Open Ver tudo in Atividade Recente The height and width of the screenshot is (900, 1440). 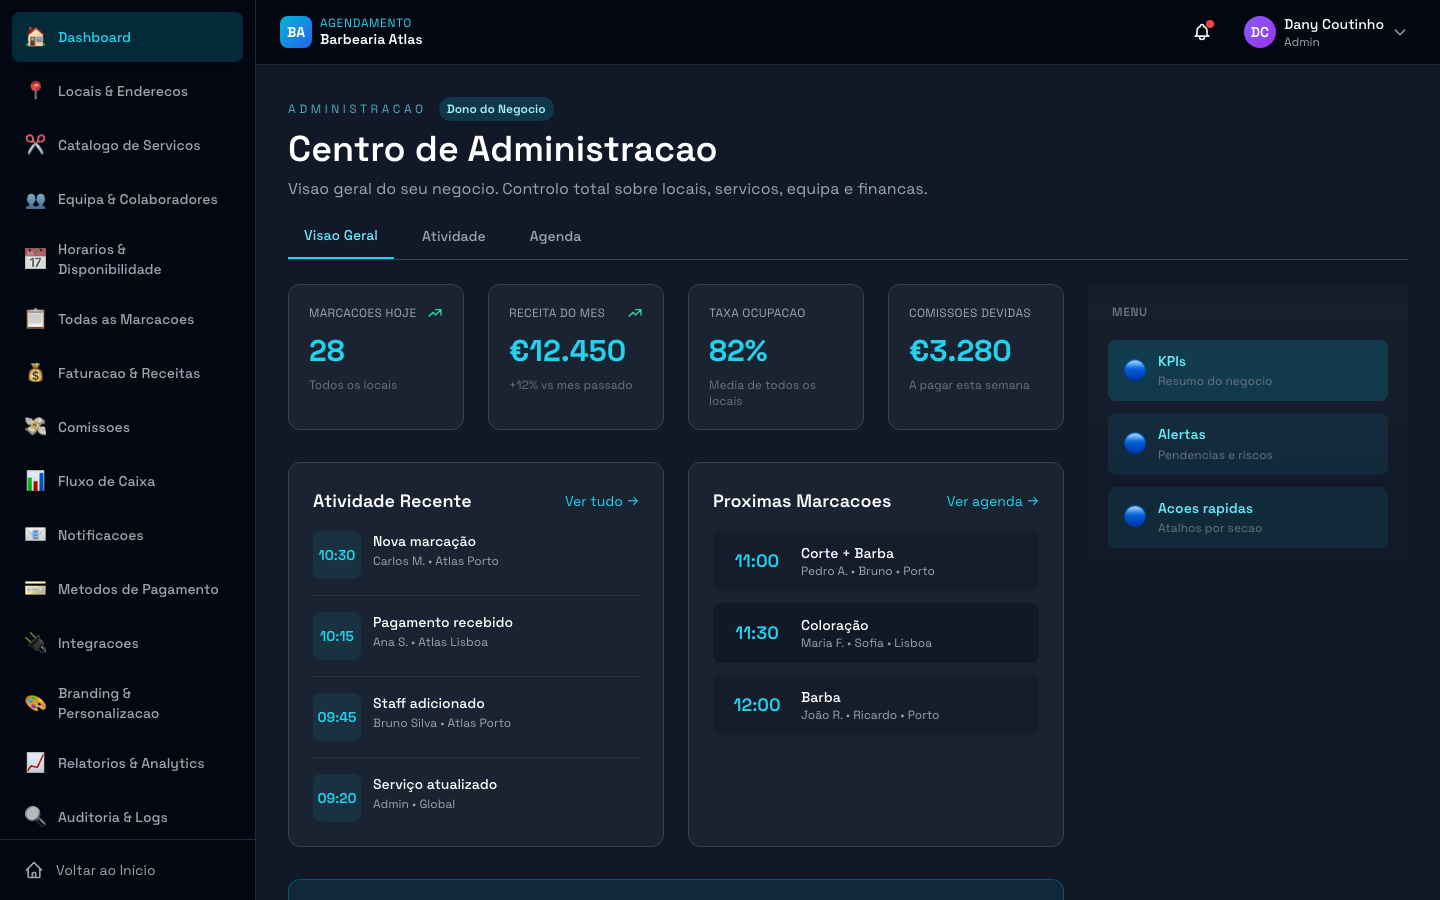[602, 501]
